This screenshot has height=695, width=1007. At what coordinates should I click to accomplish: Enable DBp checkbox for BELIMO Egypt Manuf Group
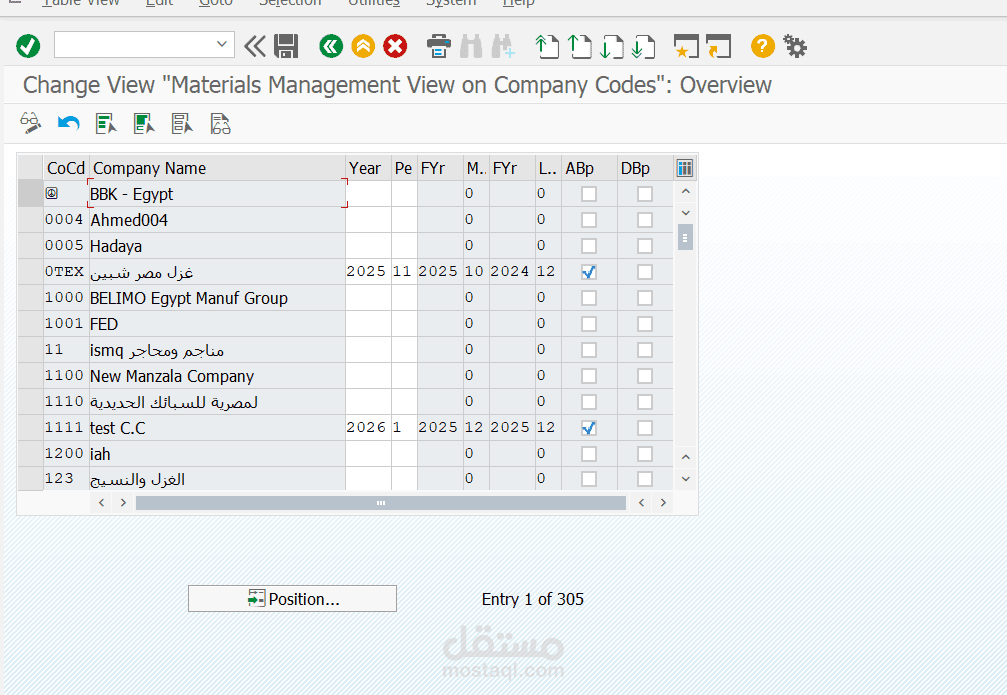click(644, 297)
